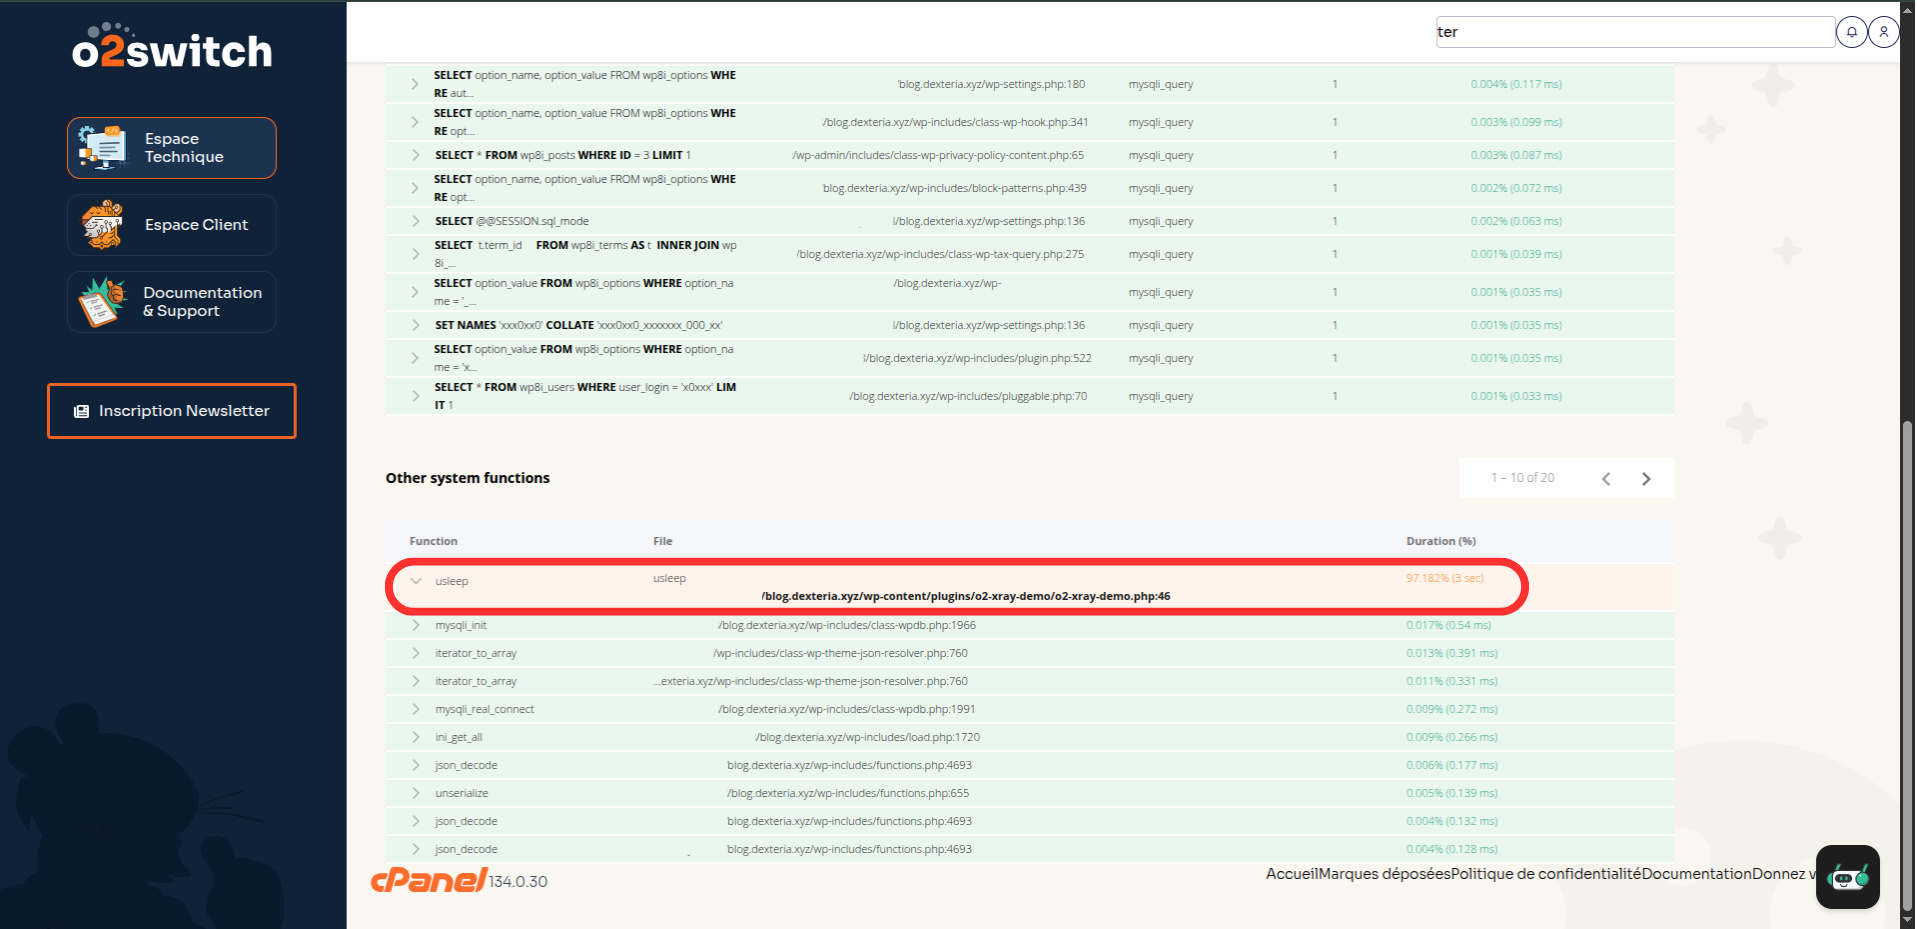Click the '1 – 10 of 20' pagination text
The image size is (1917, 929).
(1523, 478)
